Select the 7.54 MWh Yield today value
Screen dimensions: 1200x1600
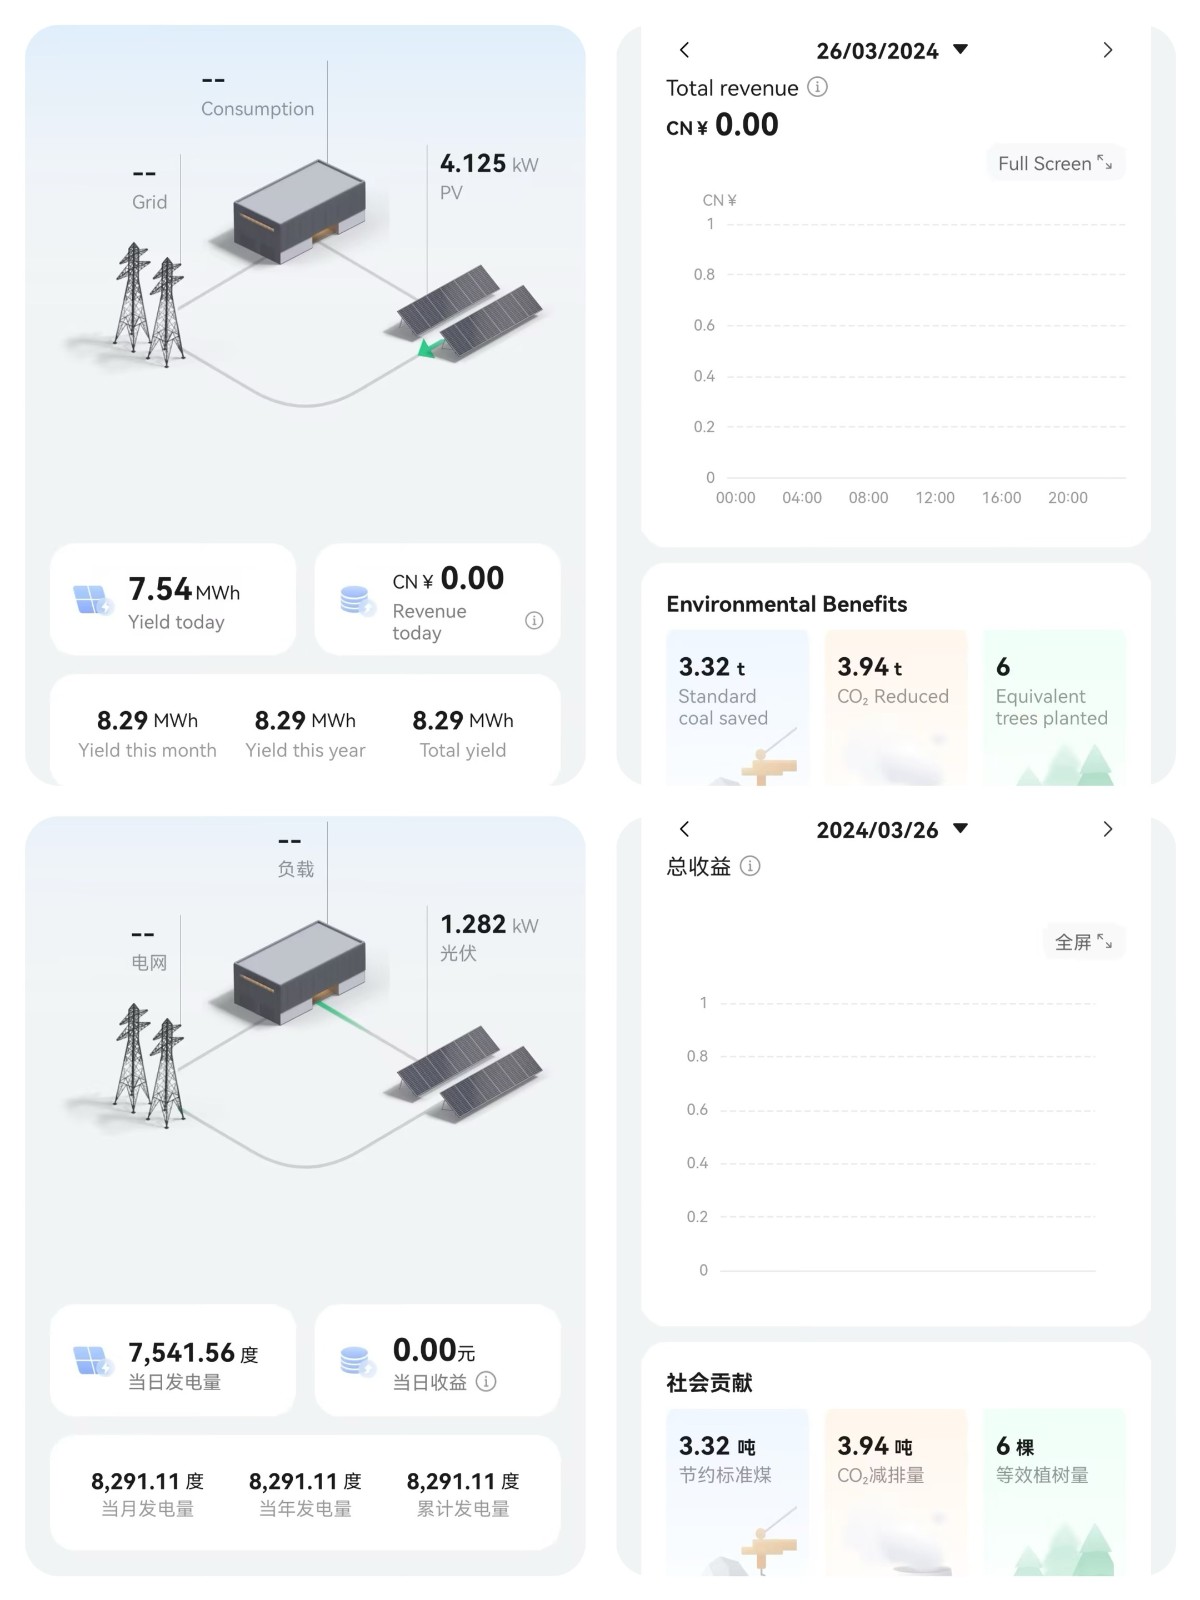pyautogui.click(x=184, y=590)
